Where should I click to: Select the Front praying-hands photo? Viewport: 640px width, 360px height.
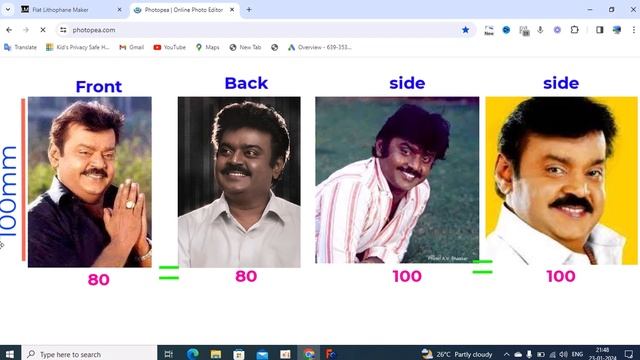coord(90,182)
